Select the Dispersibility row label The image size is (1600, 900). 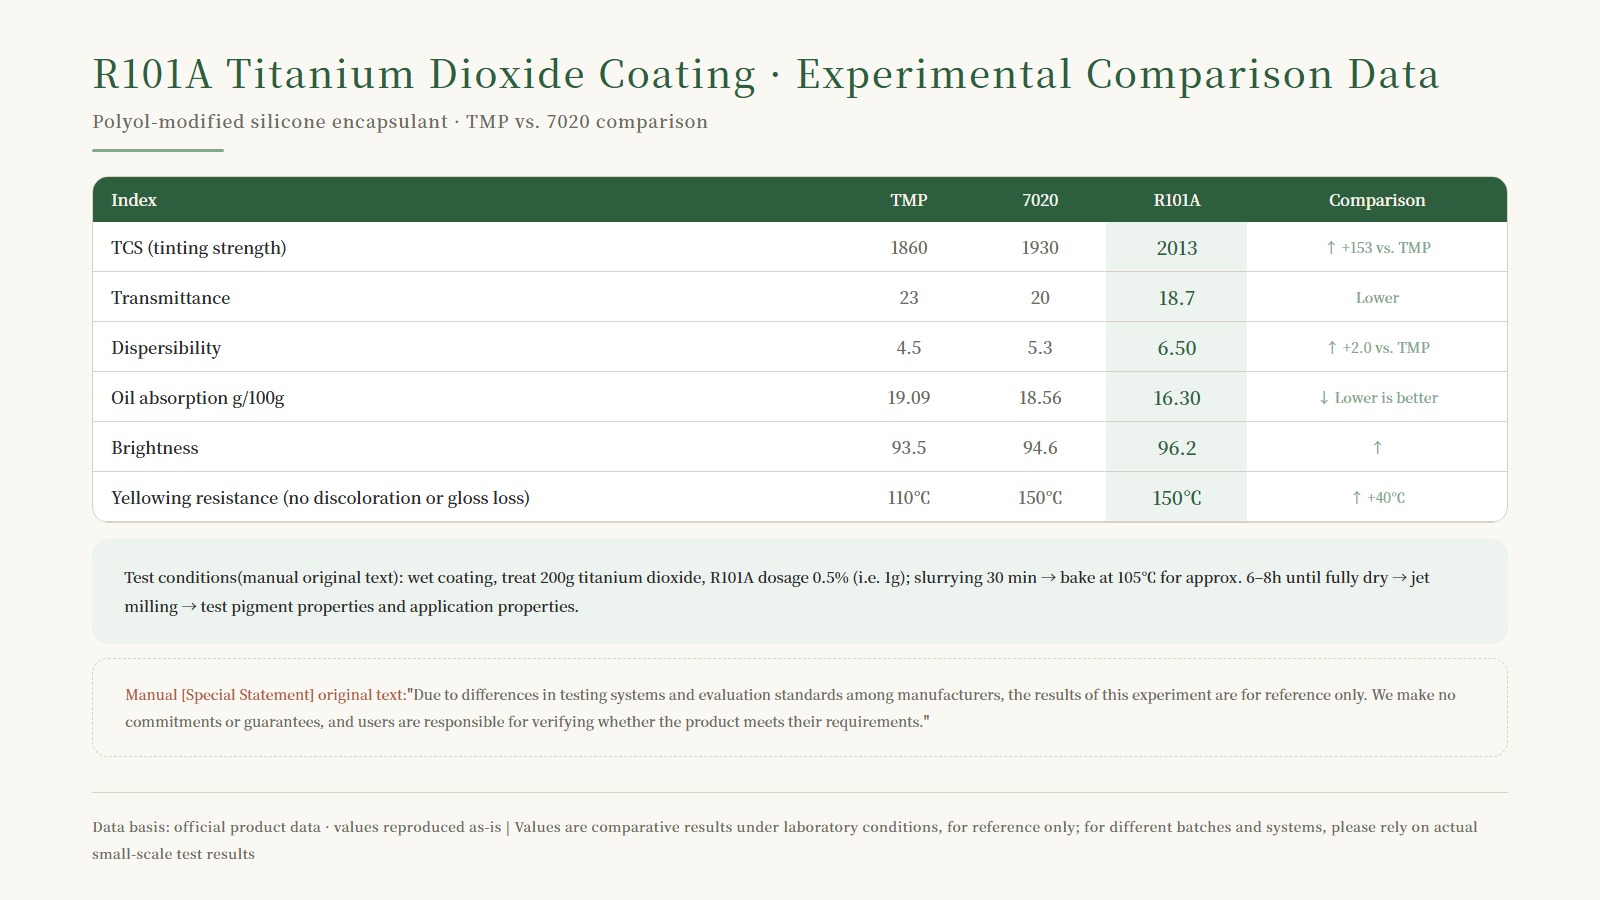tap(166, 348)
